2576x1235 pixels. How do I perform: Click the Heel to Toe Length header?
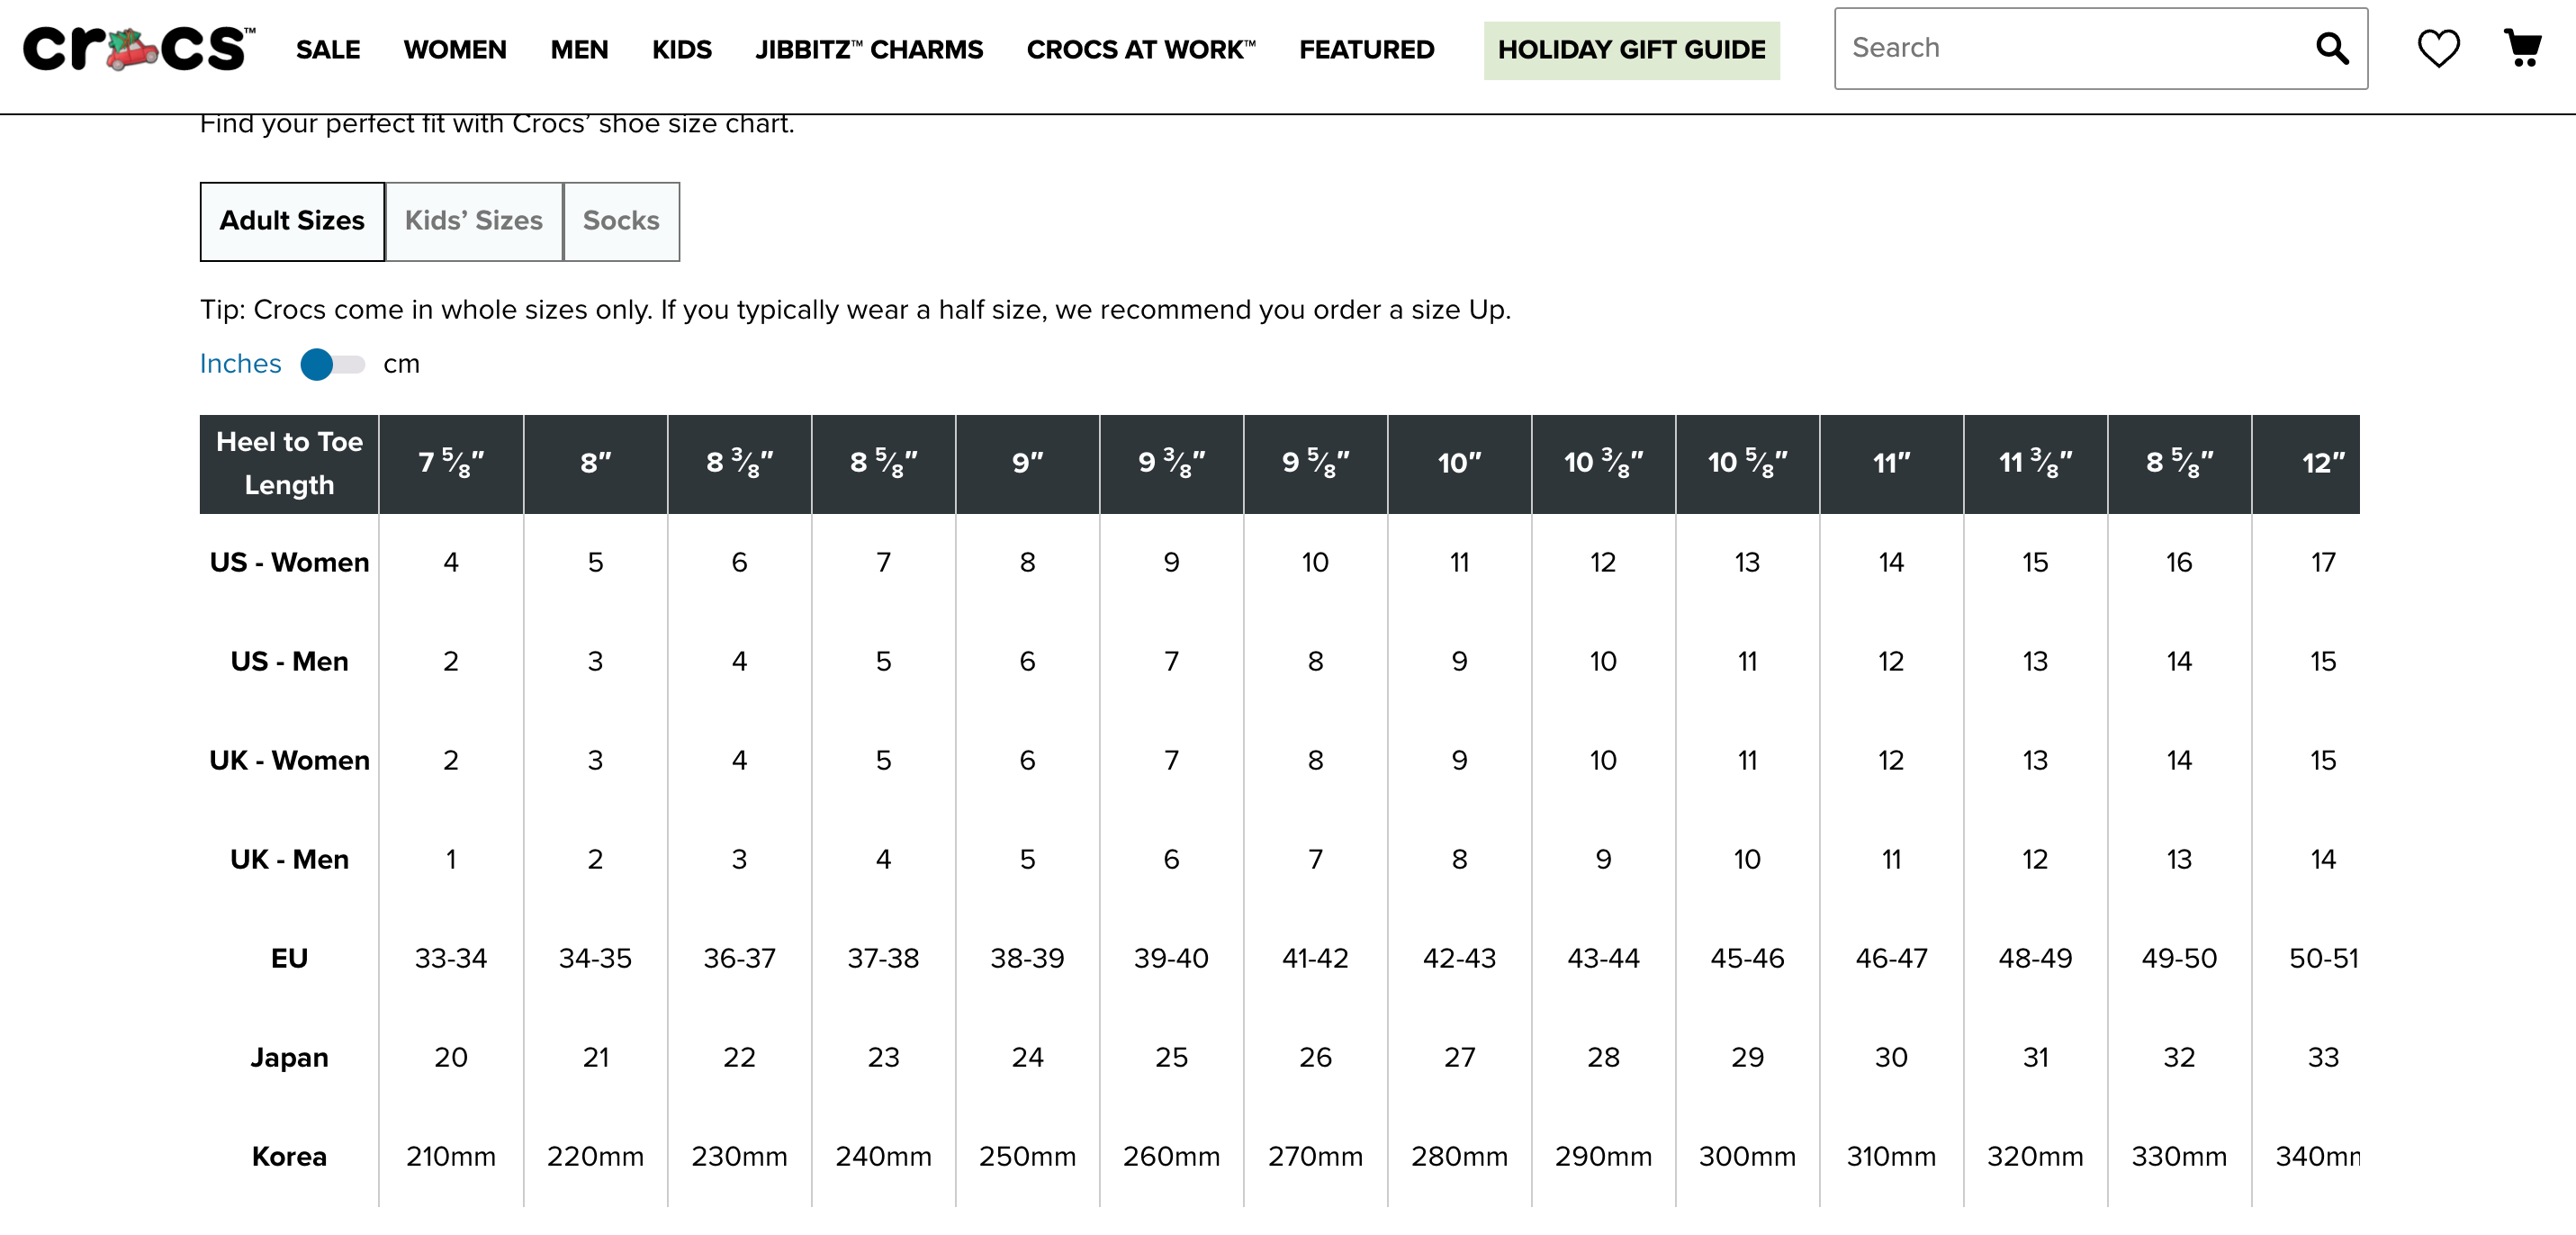289,464
